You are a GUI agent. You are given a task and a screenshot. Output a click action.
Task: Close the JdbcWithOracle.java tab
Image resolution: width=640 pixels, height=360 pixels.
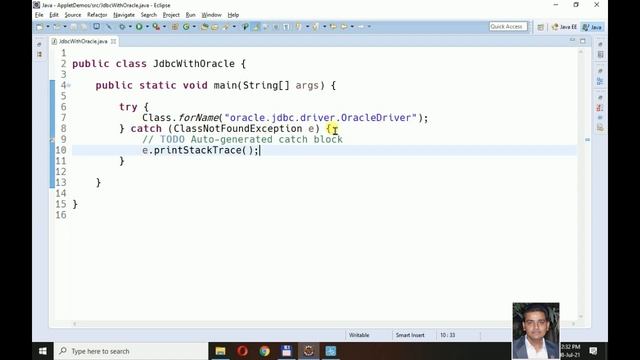113,41
